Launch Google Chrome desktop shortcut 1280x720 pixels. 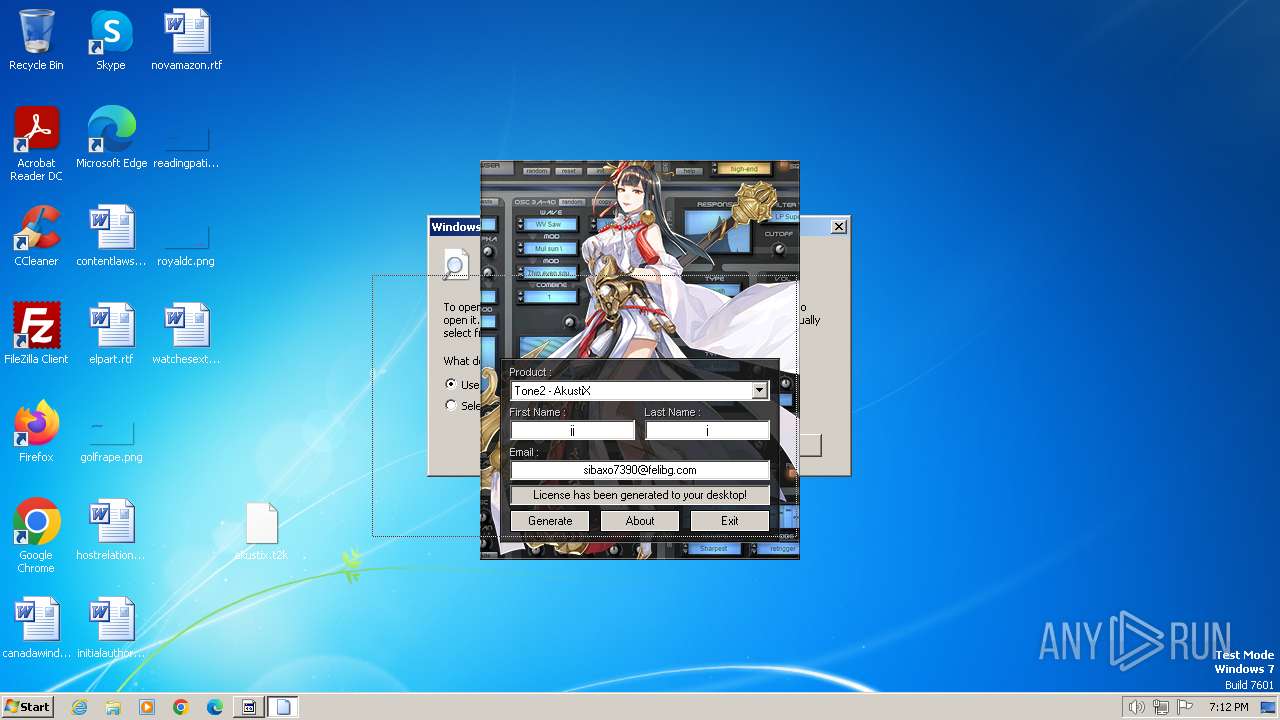point(36,536)
